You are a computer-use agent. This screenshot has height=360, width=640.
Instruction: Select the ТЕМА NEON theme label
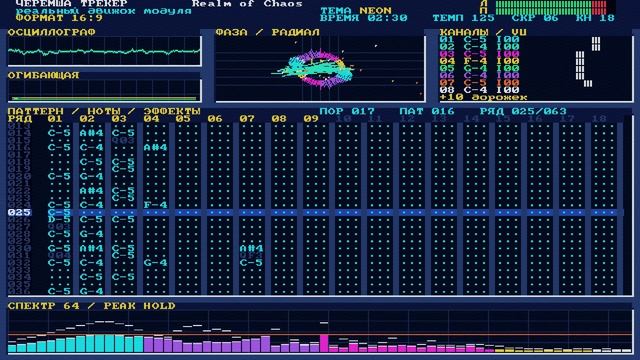[356, 11]
